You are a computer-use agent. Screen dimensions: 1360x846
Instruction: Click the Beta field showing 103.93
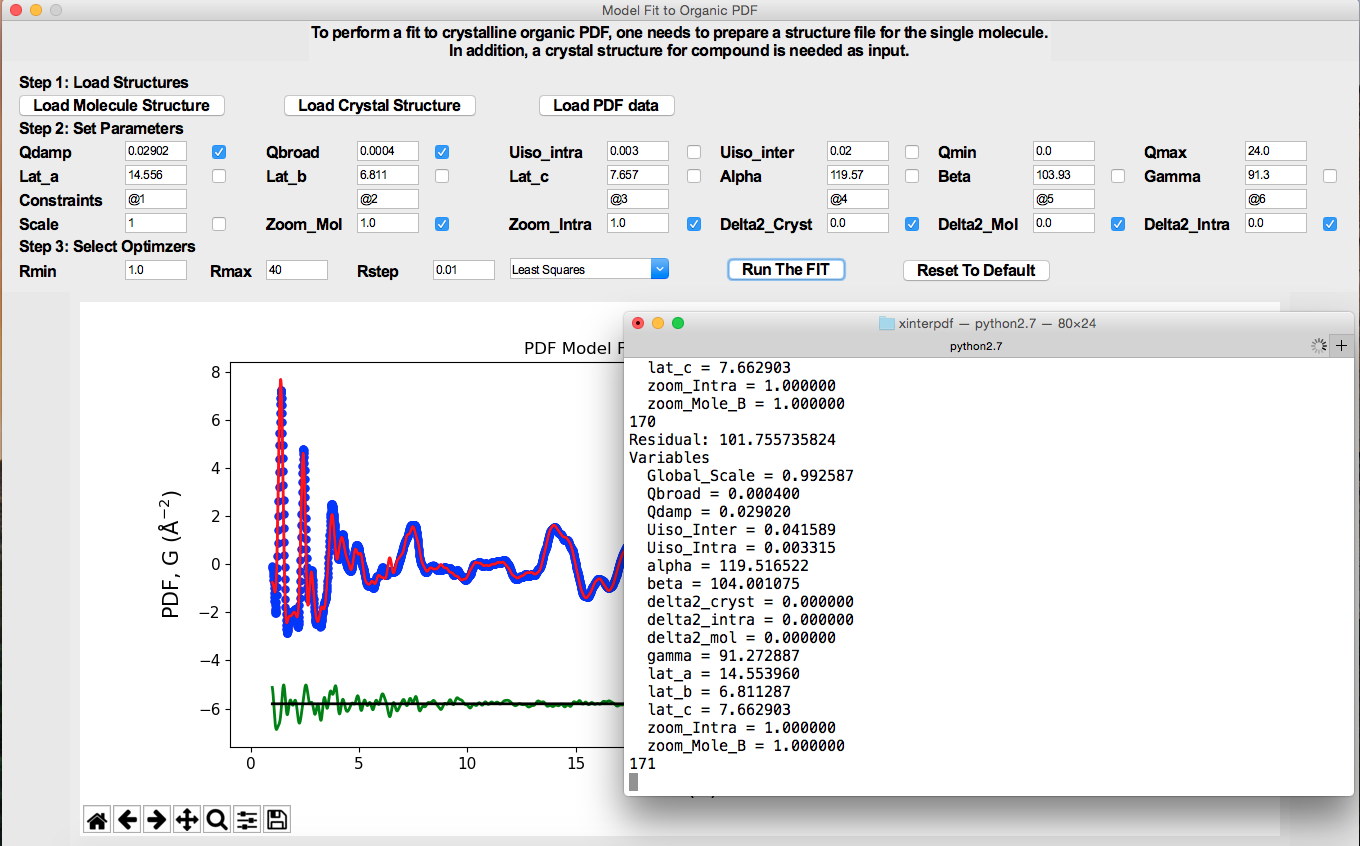click(x=1064, y=175)
